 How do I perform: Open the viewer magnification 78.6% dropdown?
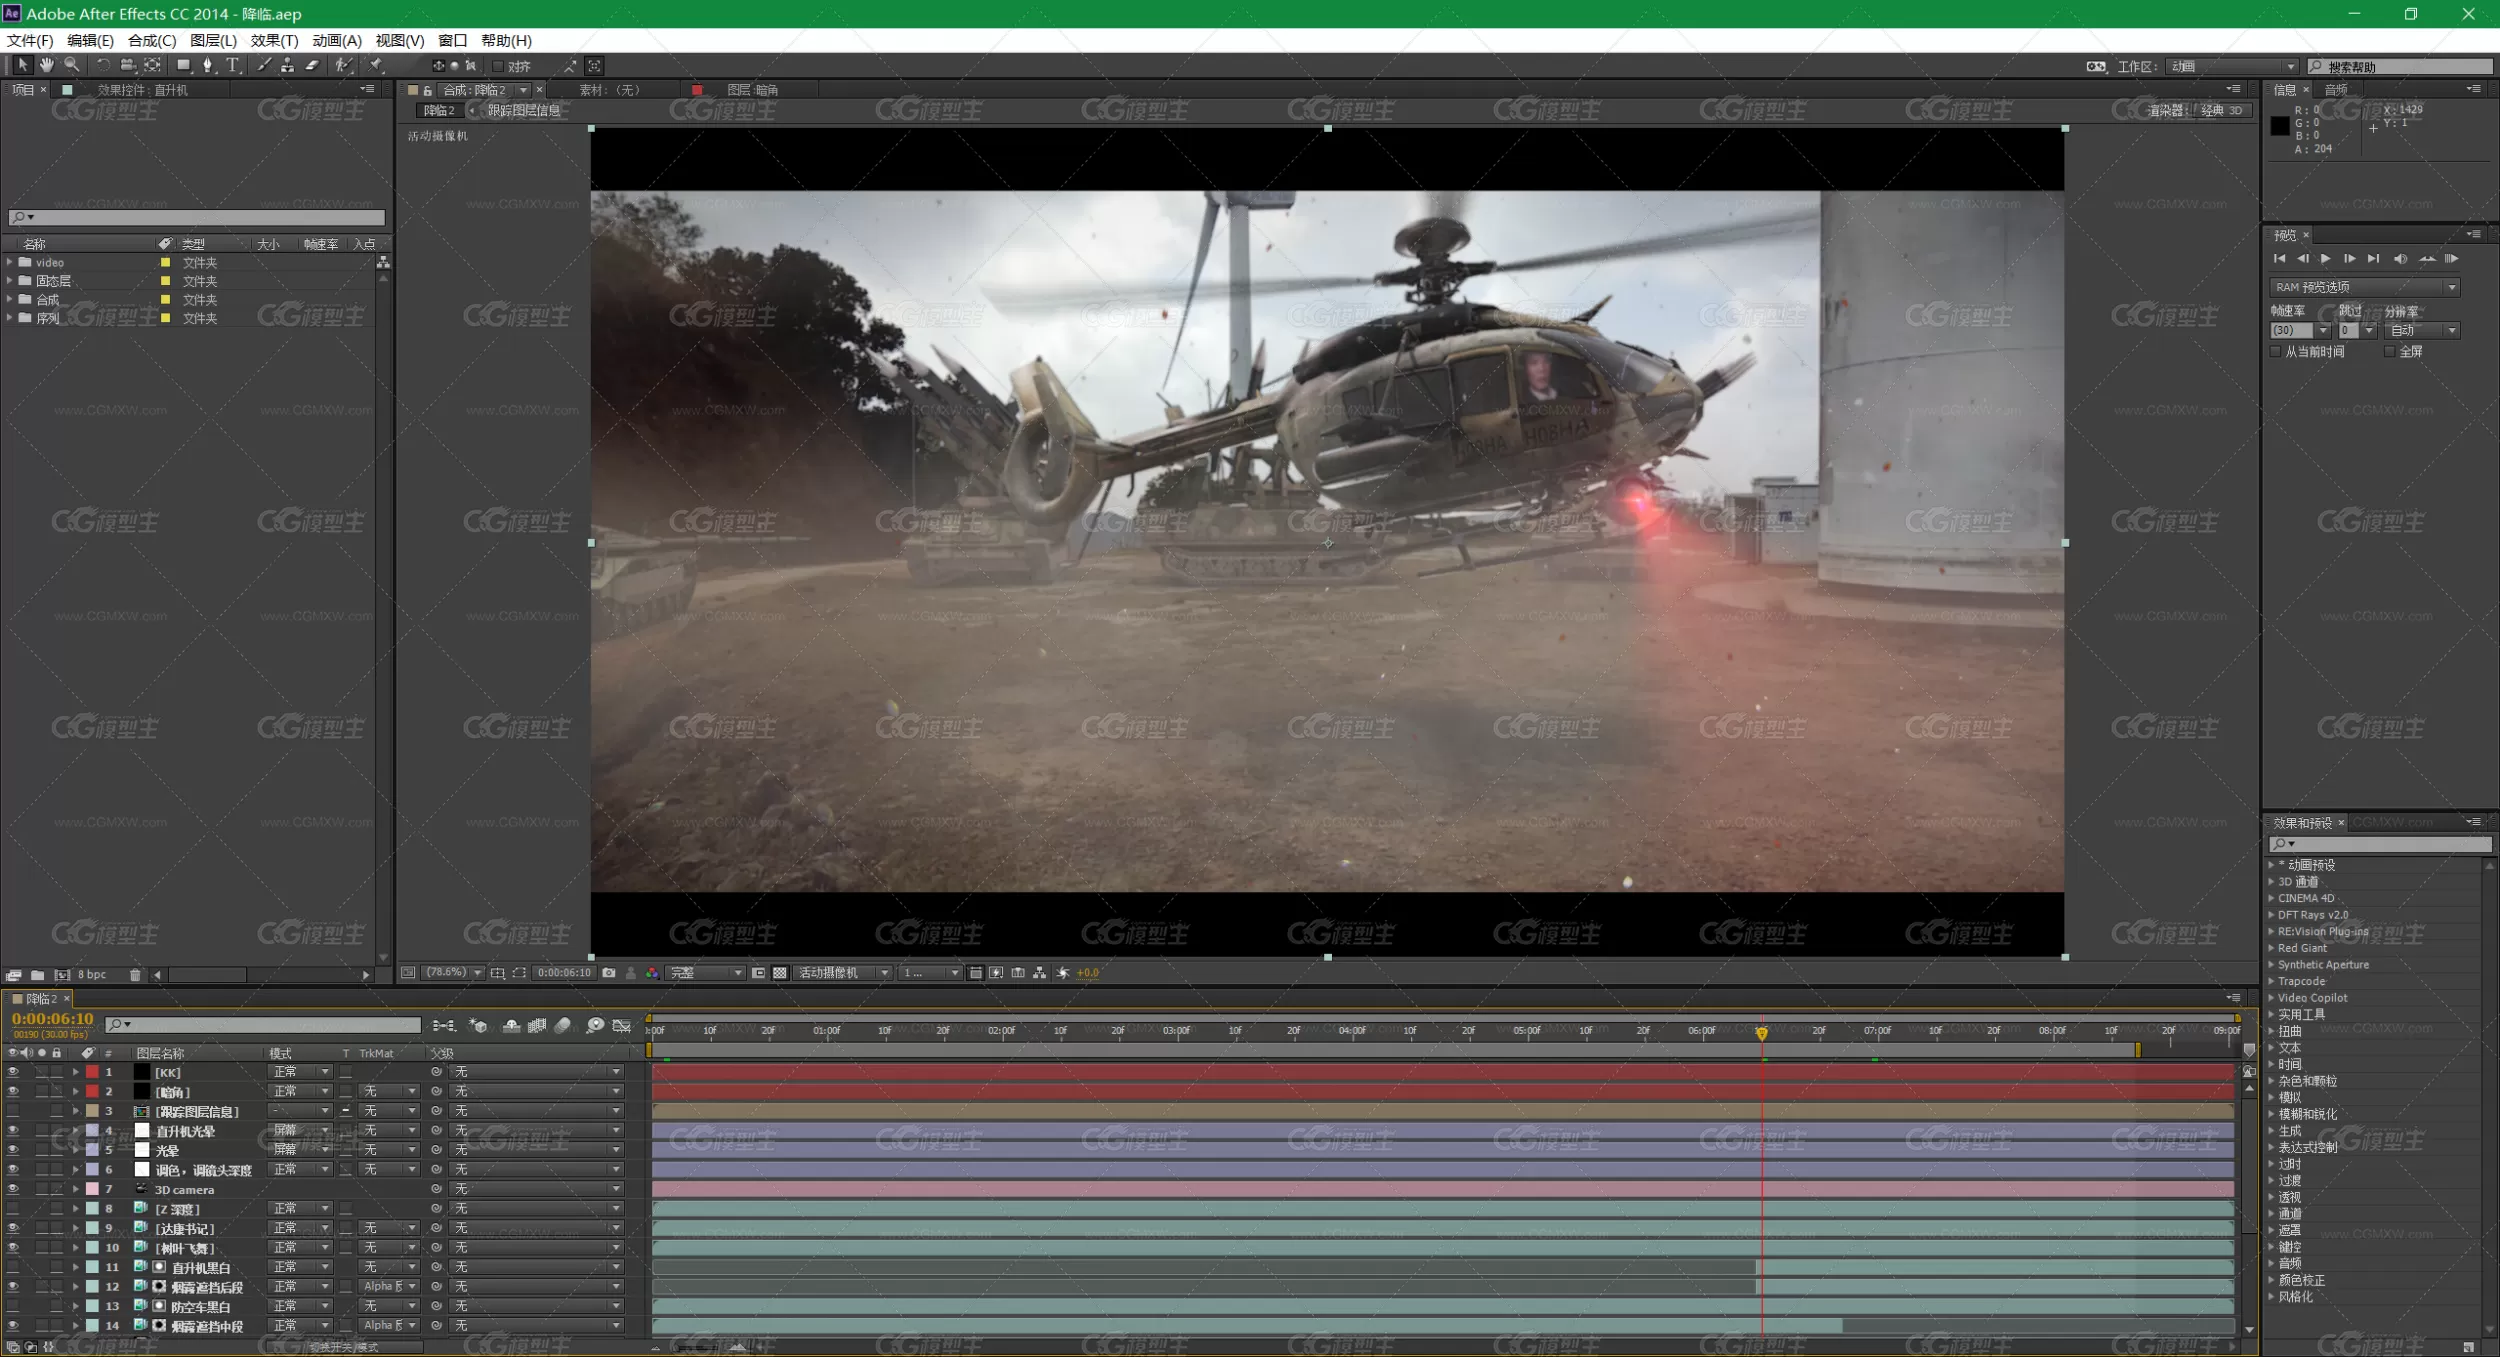pyautogui.click(x=455, y=973)
